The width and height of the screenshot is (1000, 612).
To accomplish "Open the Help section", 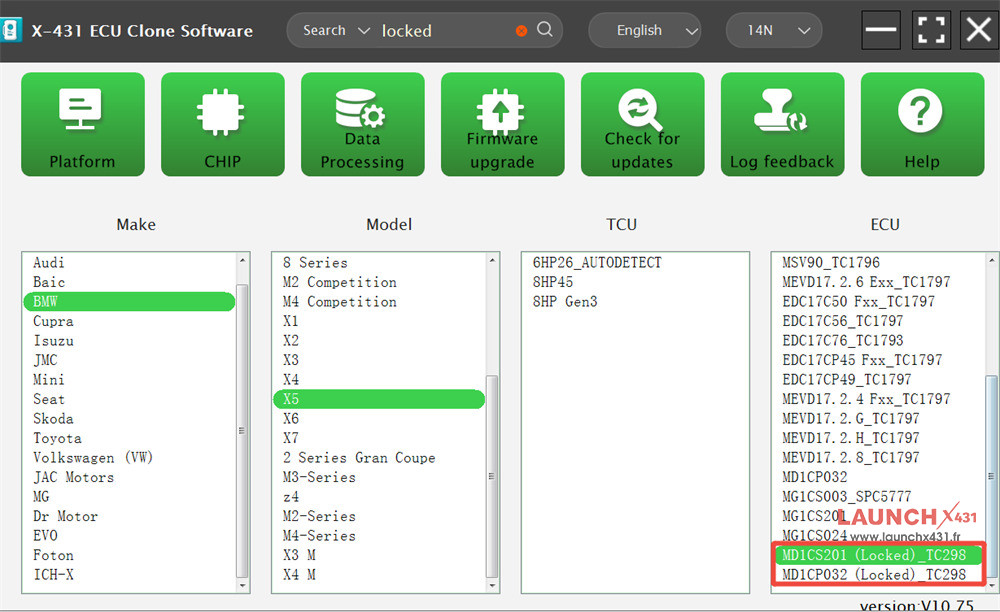I will coord(922,124).
